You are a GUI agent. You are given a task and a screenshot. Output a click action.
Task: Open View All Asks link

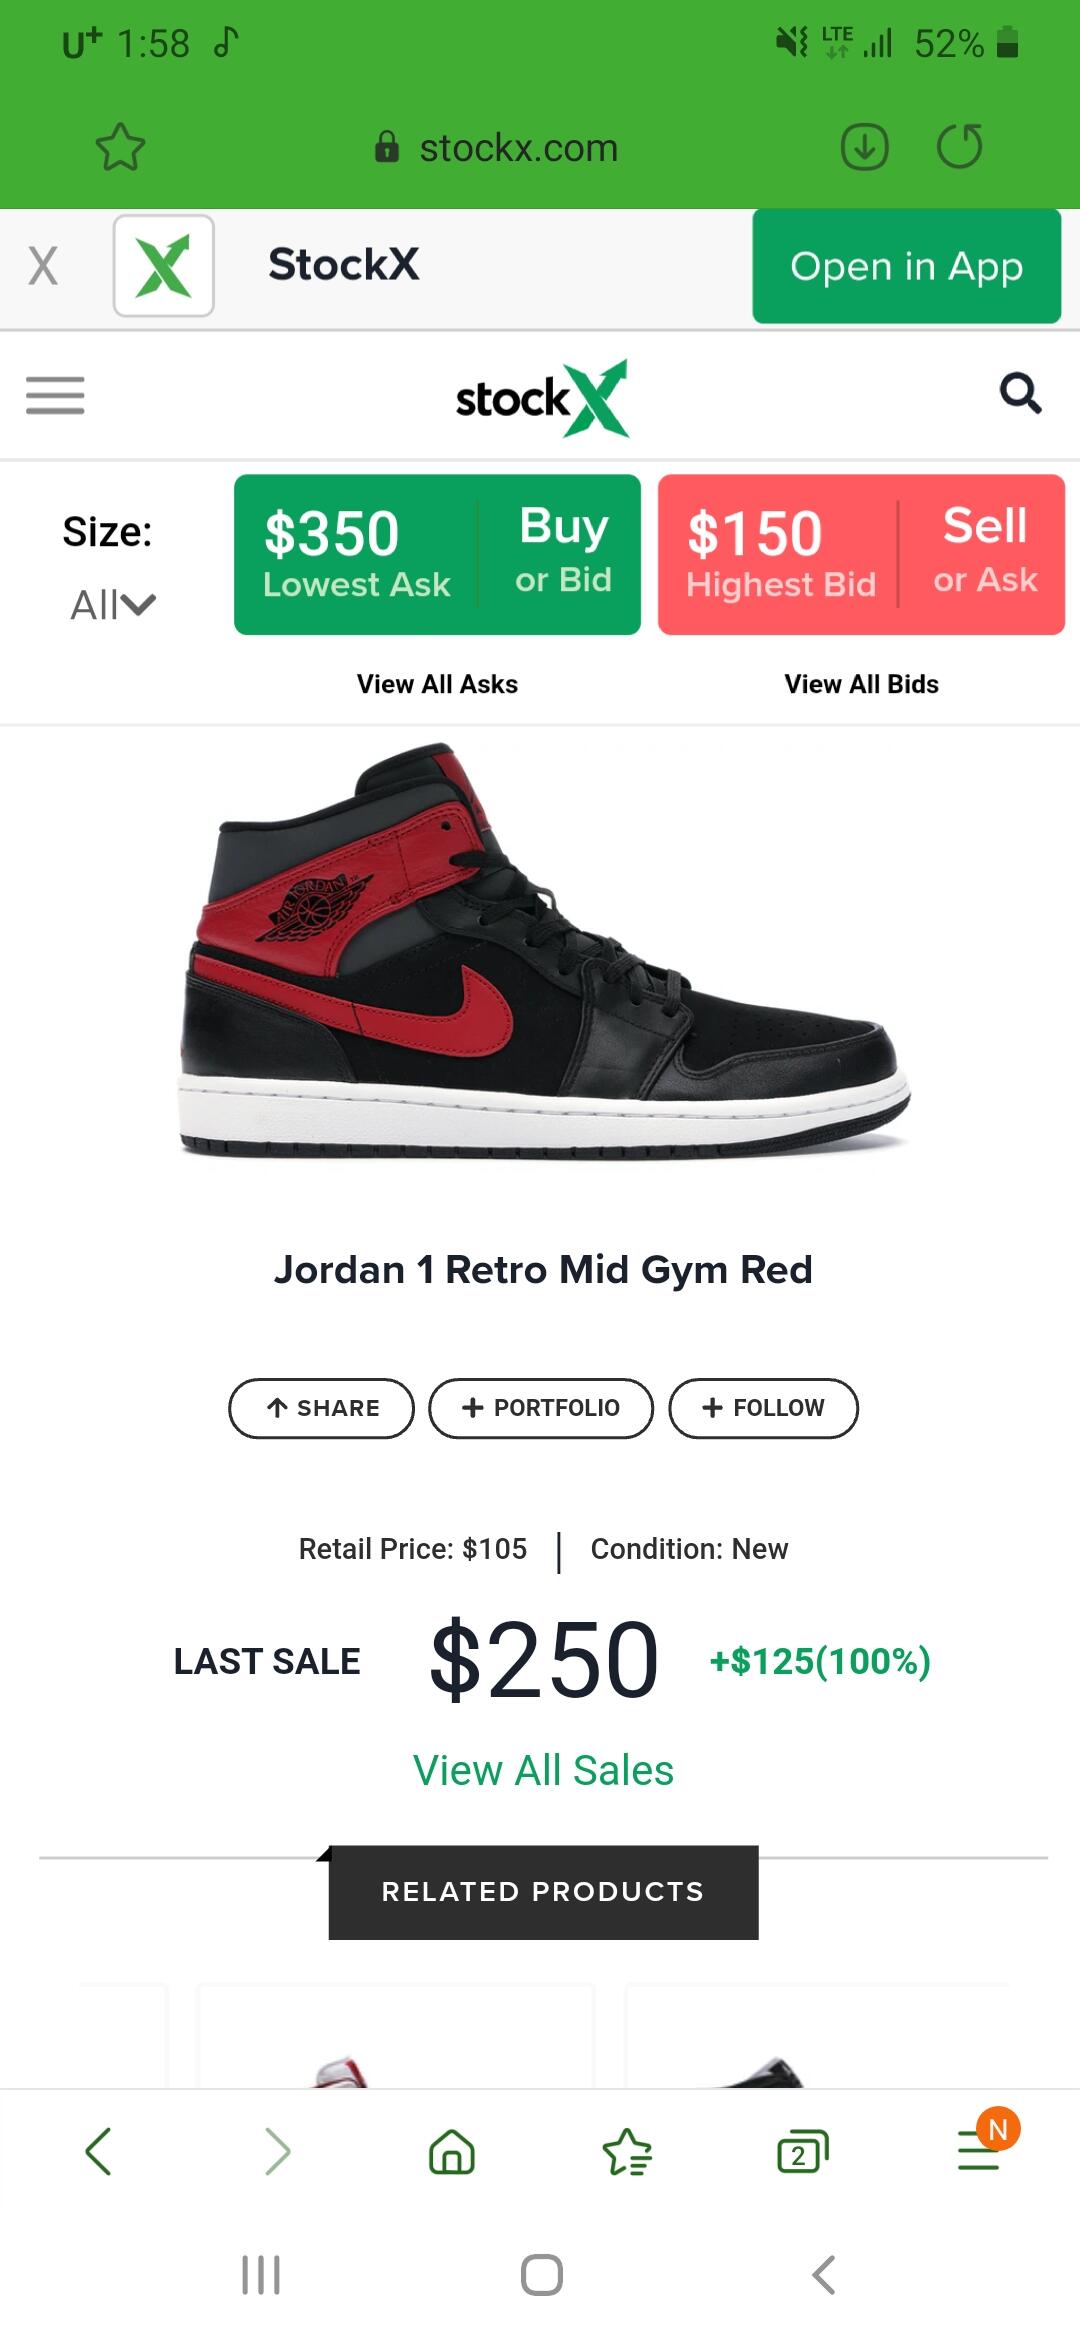pyautogui.click(x=437, y=684)
